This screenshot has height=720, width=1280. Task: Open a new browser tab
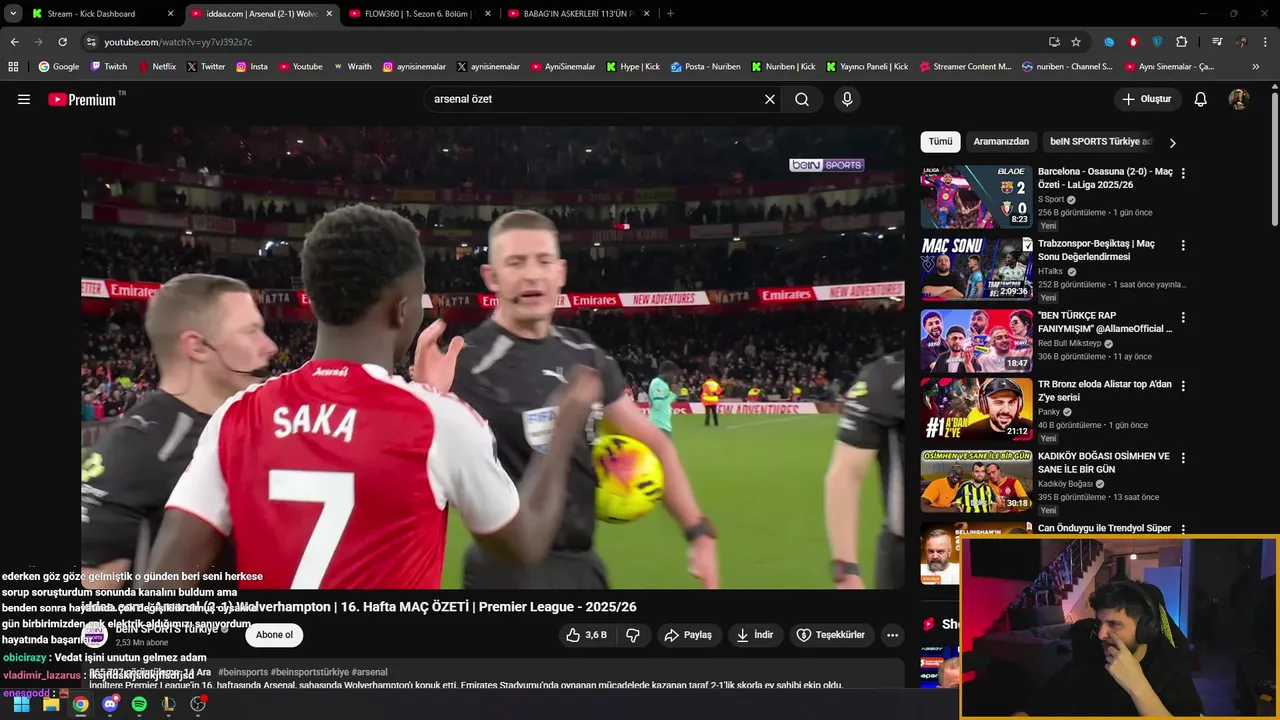(670, 14)
